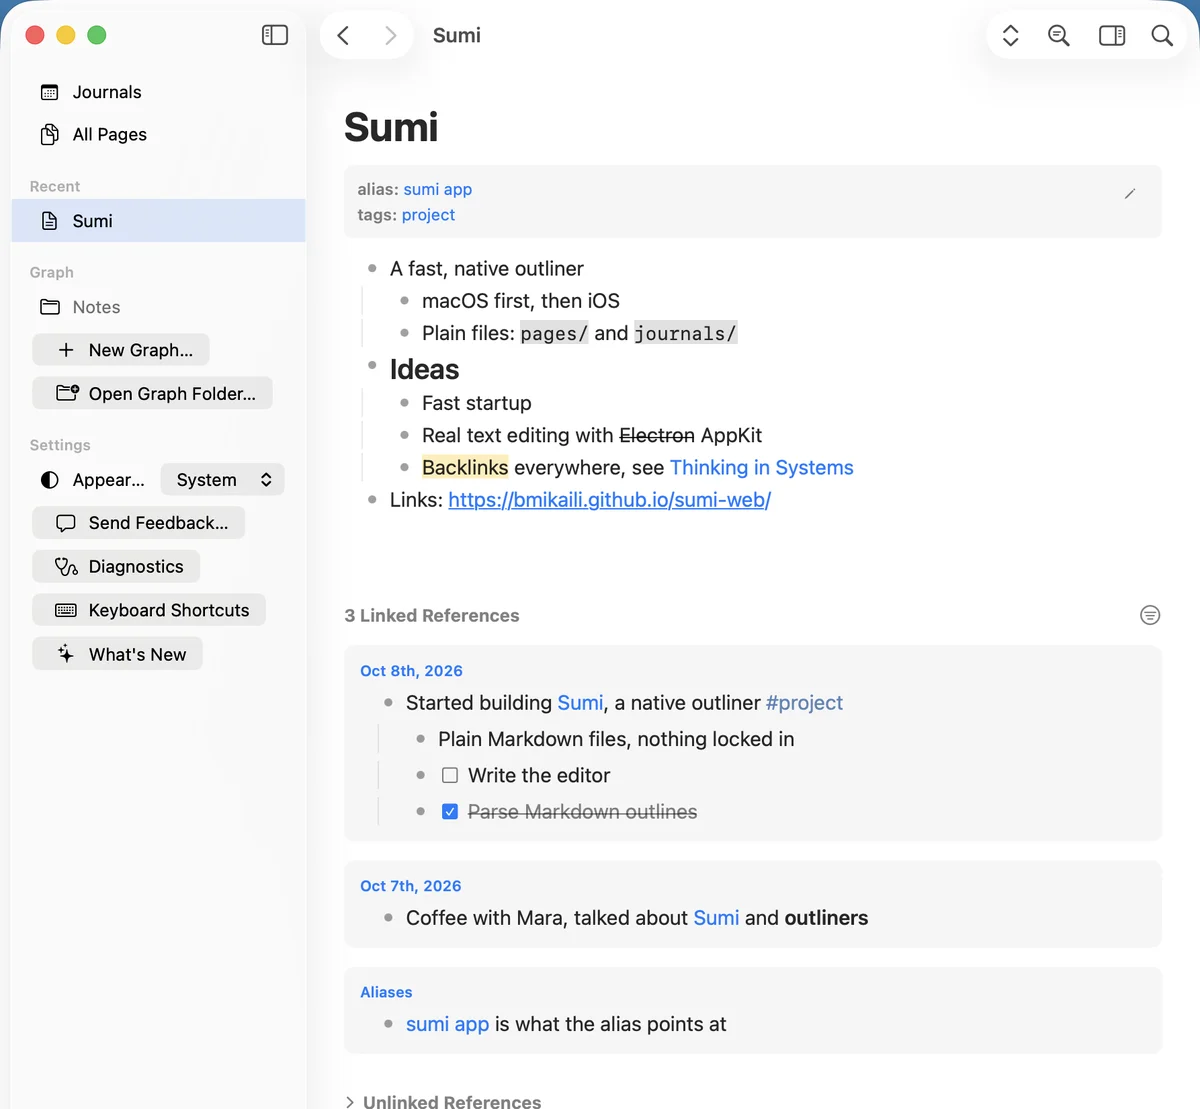Open the Appearance System dropdown
Image resolution: width=1200 pixels, height=1109 pixels.
click(x=223, y=480)
